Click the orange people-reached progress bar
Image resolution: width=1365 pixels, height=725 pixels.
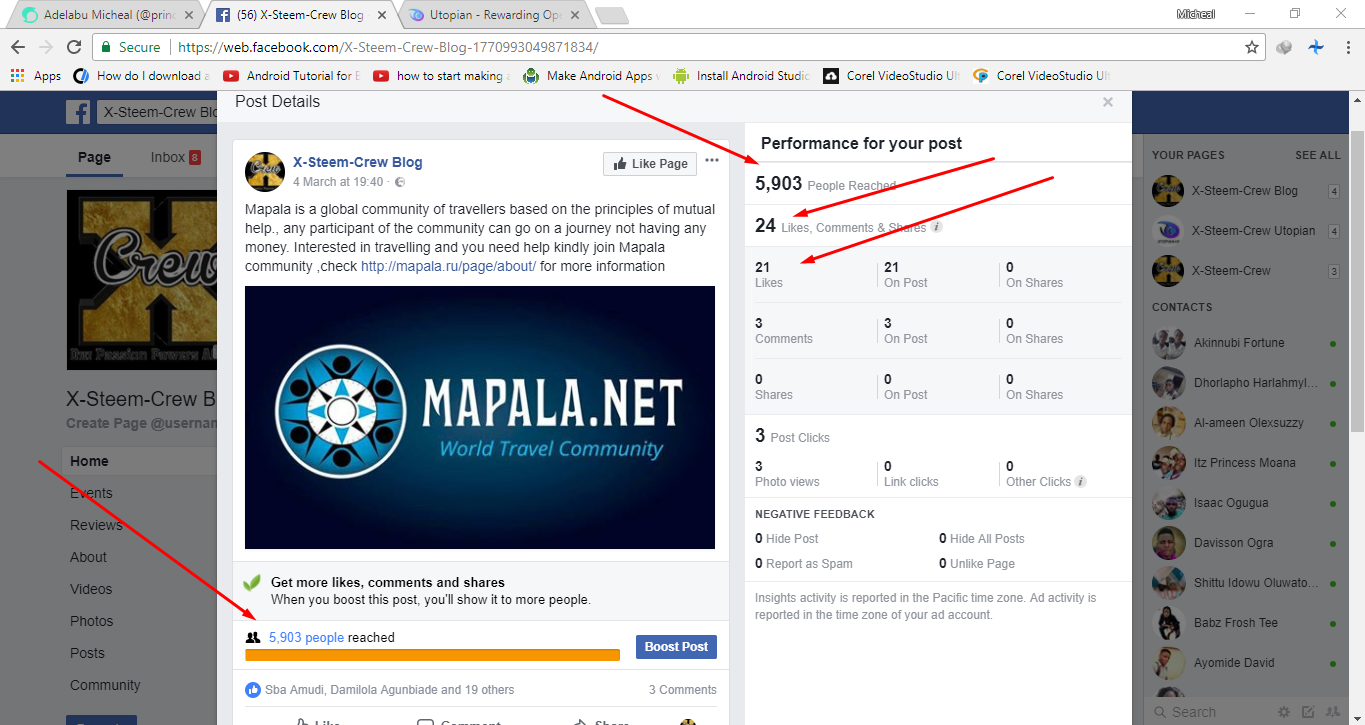[x=432, y=655]
